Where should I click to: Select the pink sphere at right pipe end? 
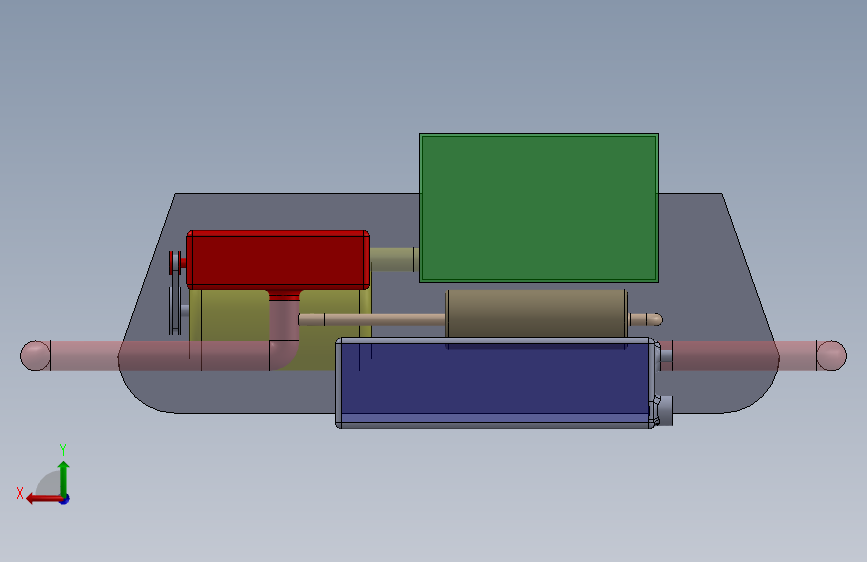(831, 356)
